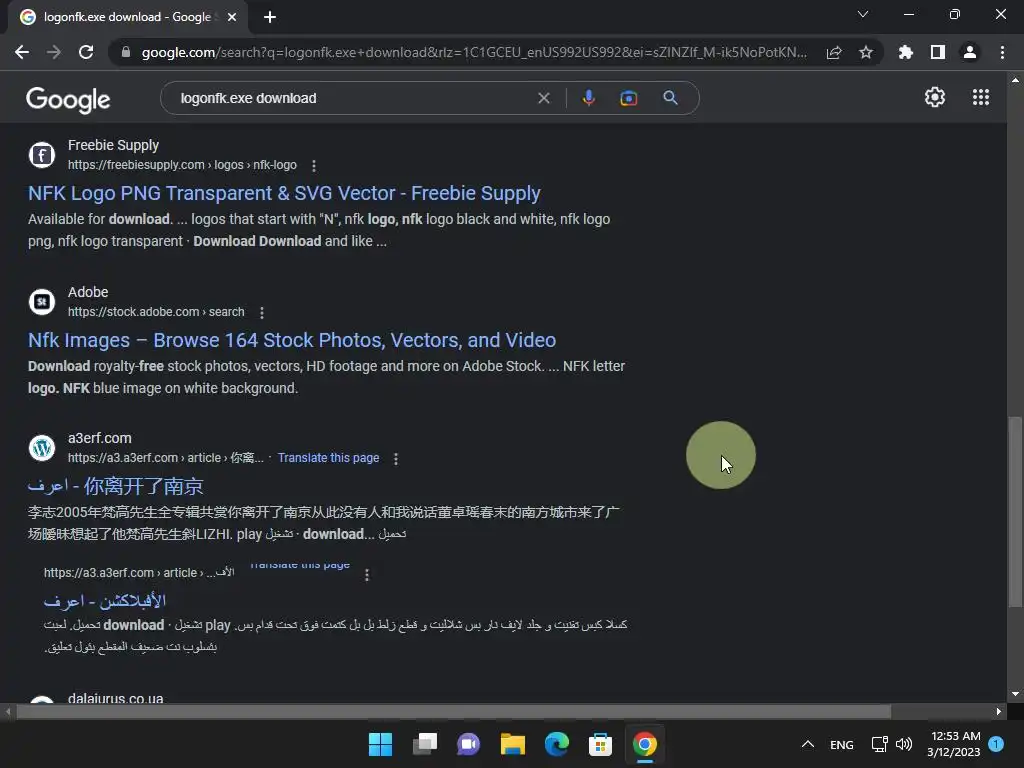Image resolution: width=1024 pixels, height=768 pixels.
Task: Open Freebie Supply result options menu
Action: [314, 166]
